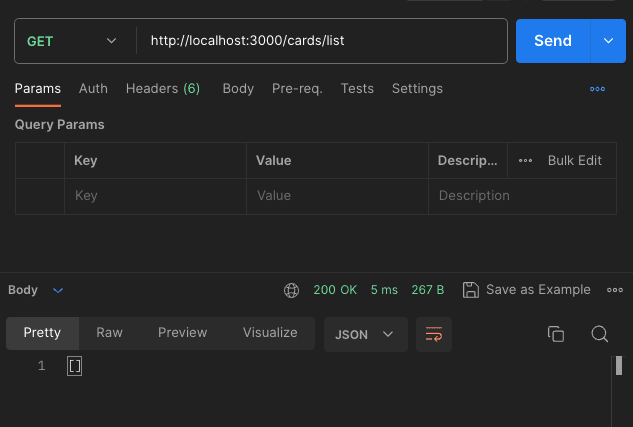
Task: Click the Send button
Action: click(553, 41)
